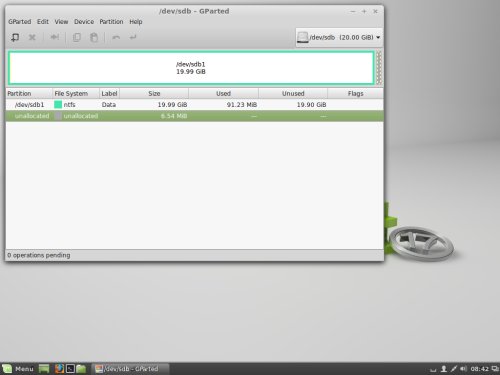
Task: Click the Undo last operation icon
Action: click(116, 37)
